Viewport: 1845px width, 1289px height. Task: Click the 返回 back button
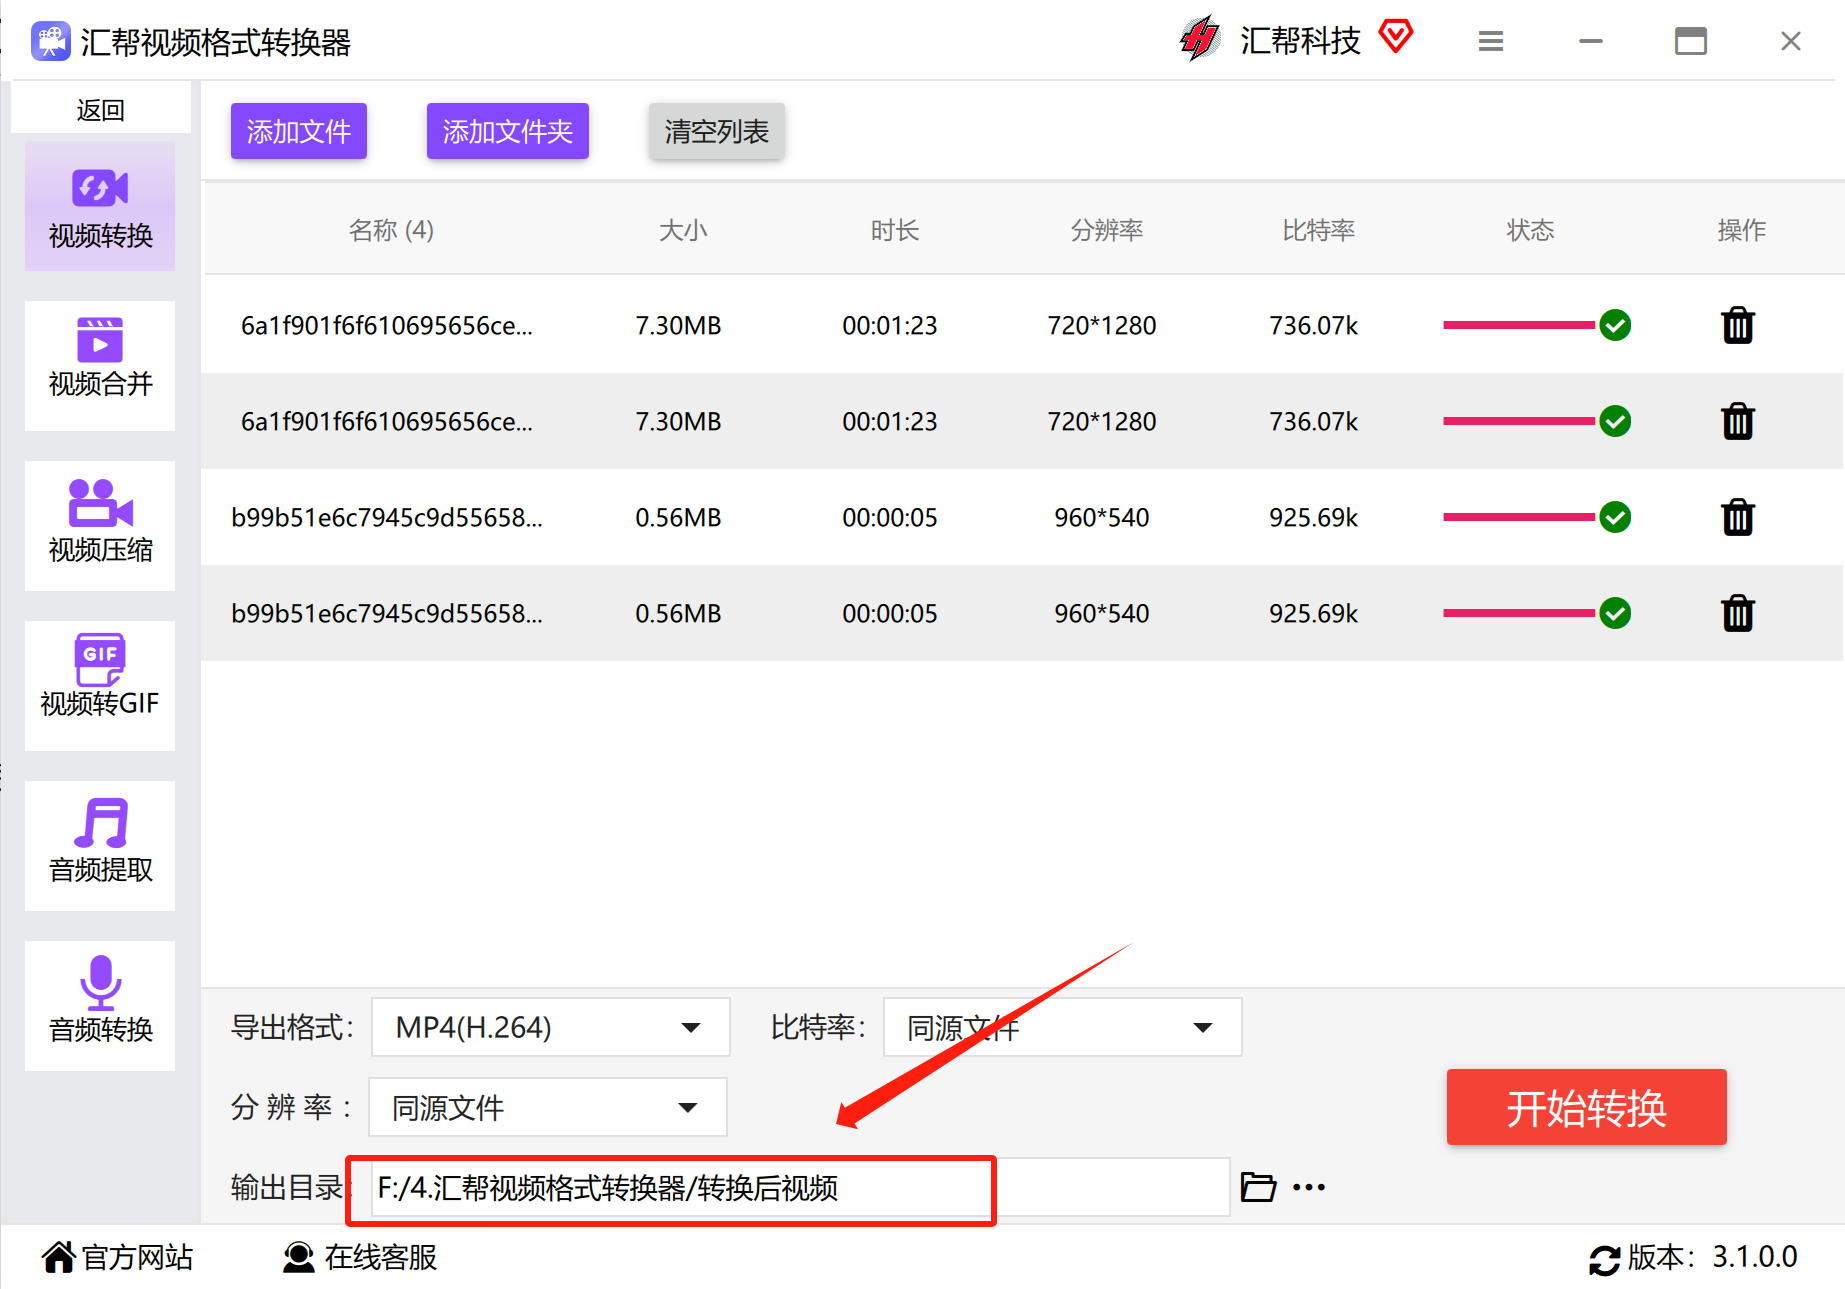(x=101, y=110)
